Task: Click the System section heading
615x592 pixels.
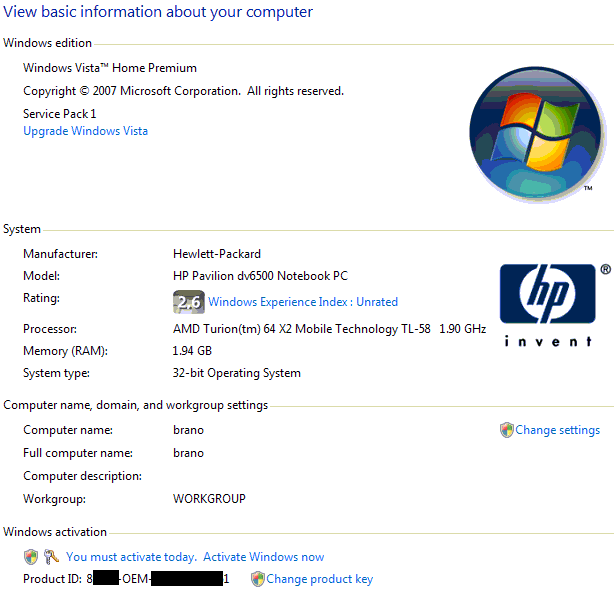Action: click(x=22, y=229)
